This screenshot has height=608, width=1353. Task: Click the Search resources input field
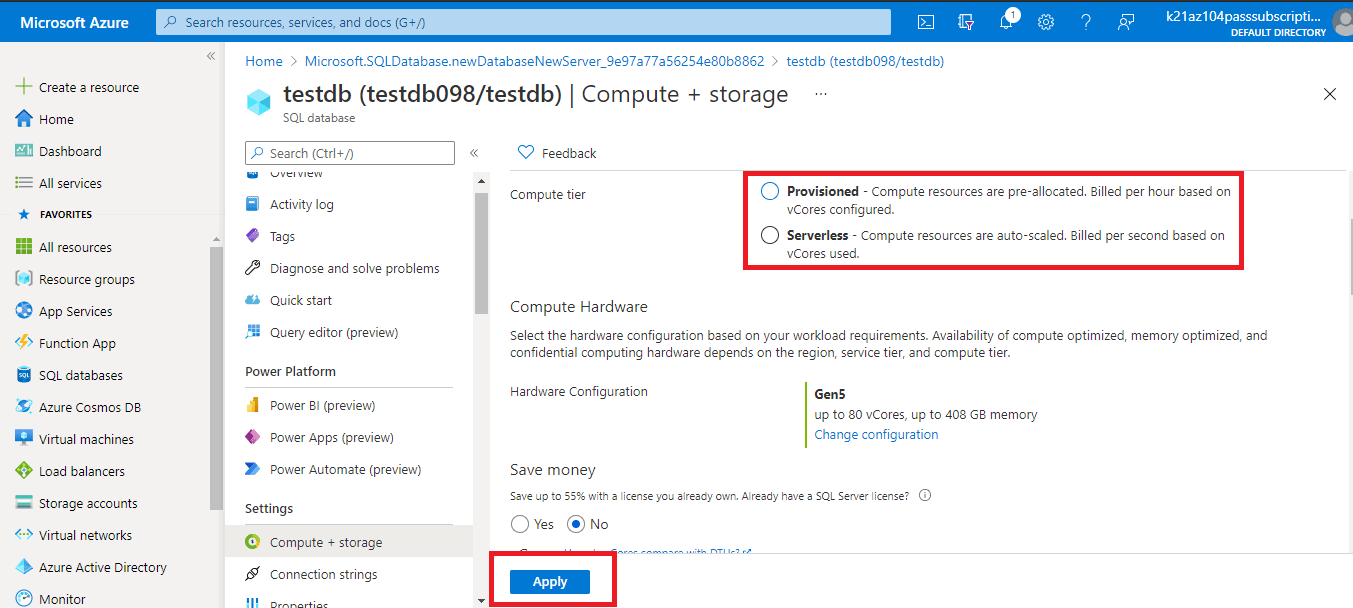(523, 22)
